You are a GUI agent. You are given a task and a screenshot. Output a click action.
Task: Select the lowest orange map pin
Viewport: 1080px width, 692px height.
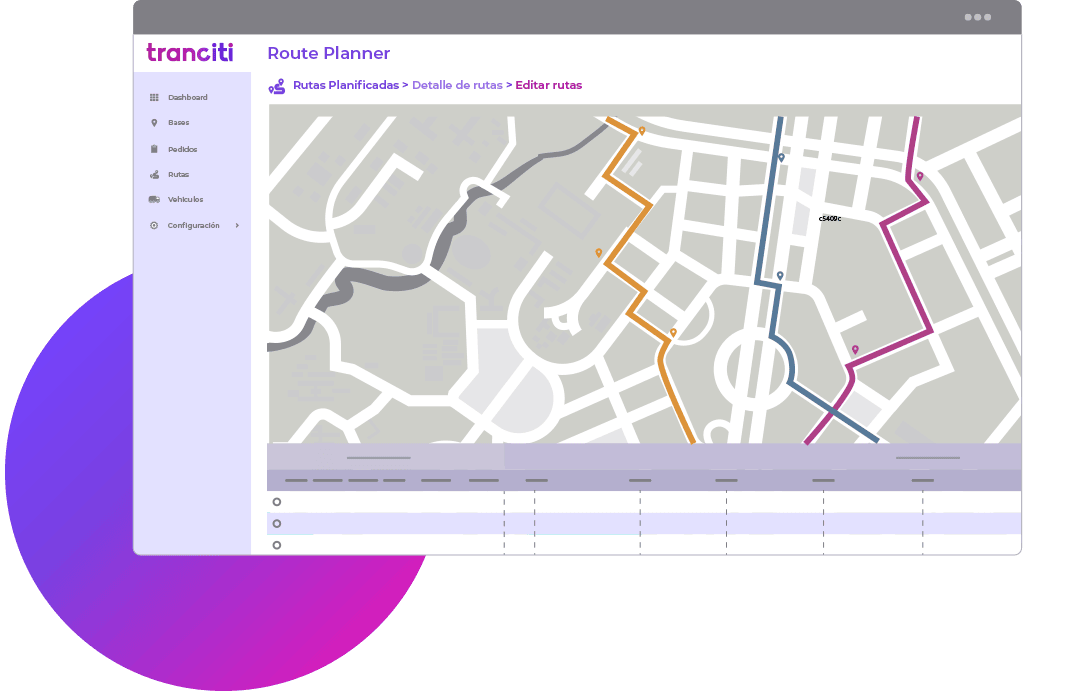pyautogui.click(x=674, y=333)
